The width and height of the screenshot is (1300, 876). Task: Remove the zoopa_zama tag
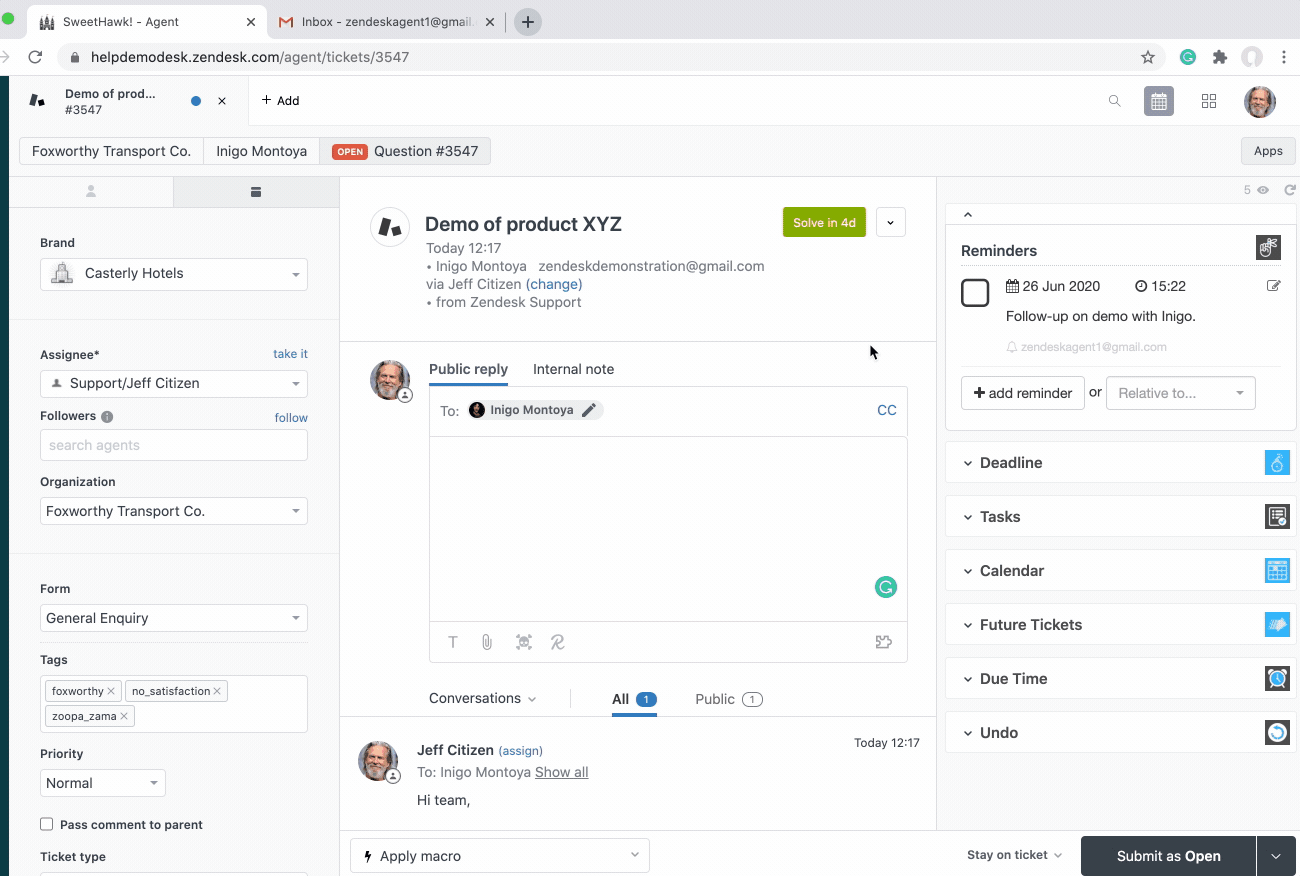pos(124,716)
